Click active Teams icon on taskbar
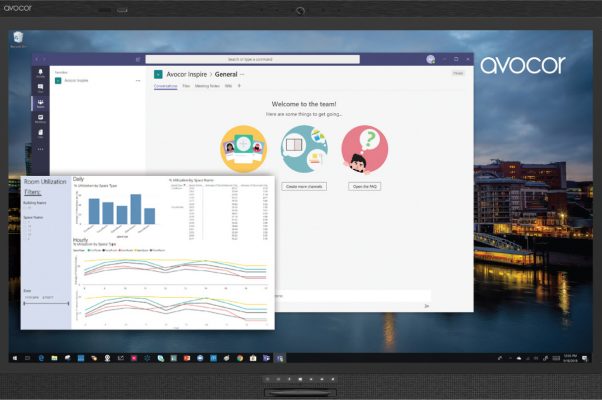This screenshot has height=400, width=602. pyautogui.click(x=280, y=358)
